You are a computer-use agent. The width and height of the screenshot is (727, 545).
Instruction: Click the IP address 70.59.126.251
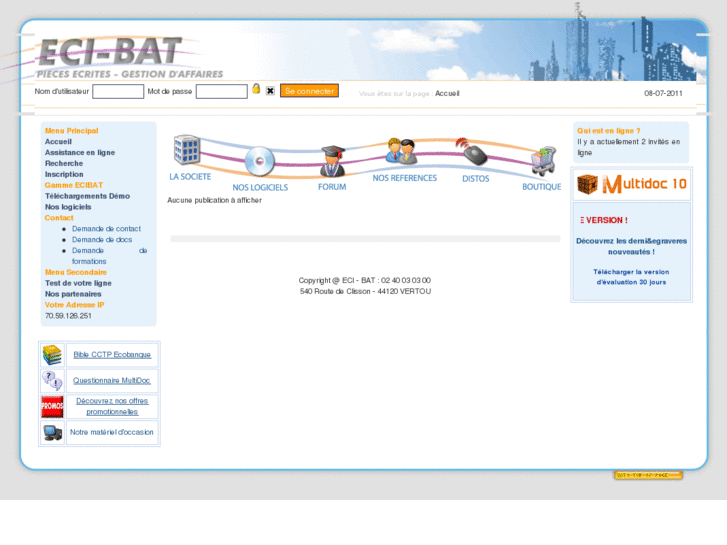point(68,316)
